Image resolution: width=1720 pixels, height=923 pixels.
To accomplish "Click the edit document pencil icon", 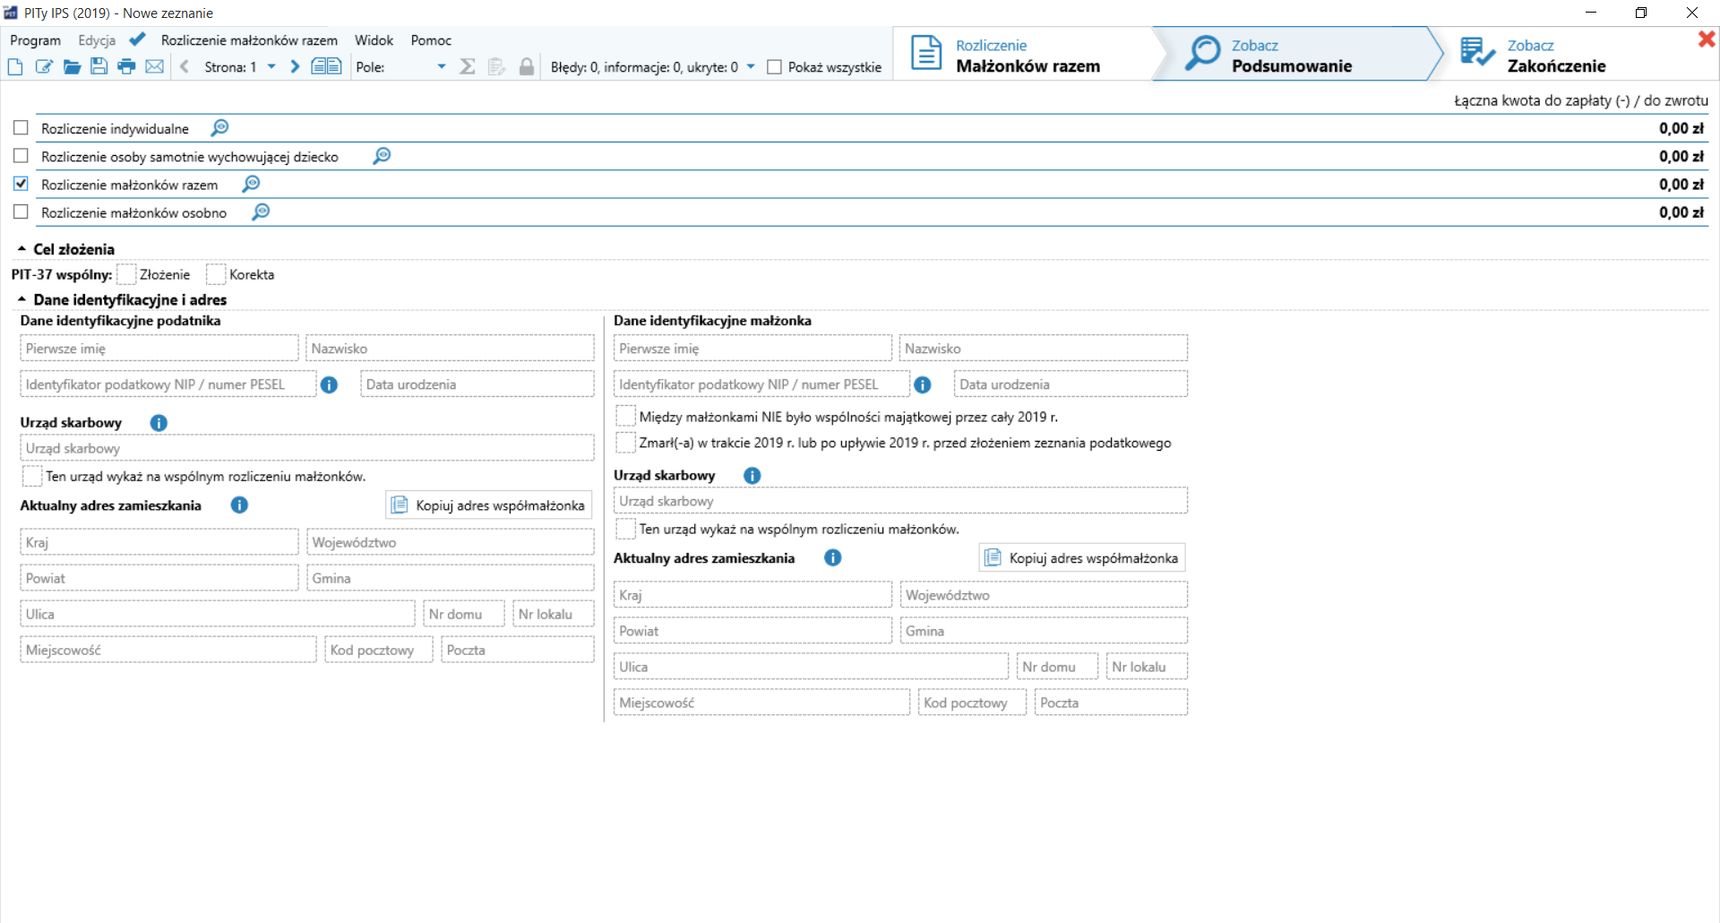I will tap(44, 67).
